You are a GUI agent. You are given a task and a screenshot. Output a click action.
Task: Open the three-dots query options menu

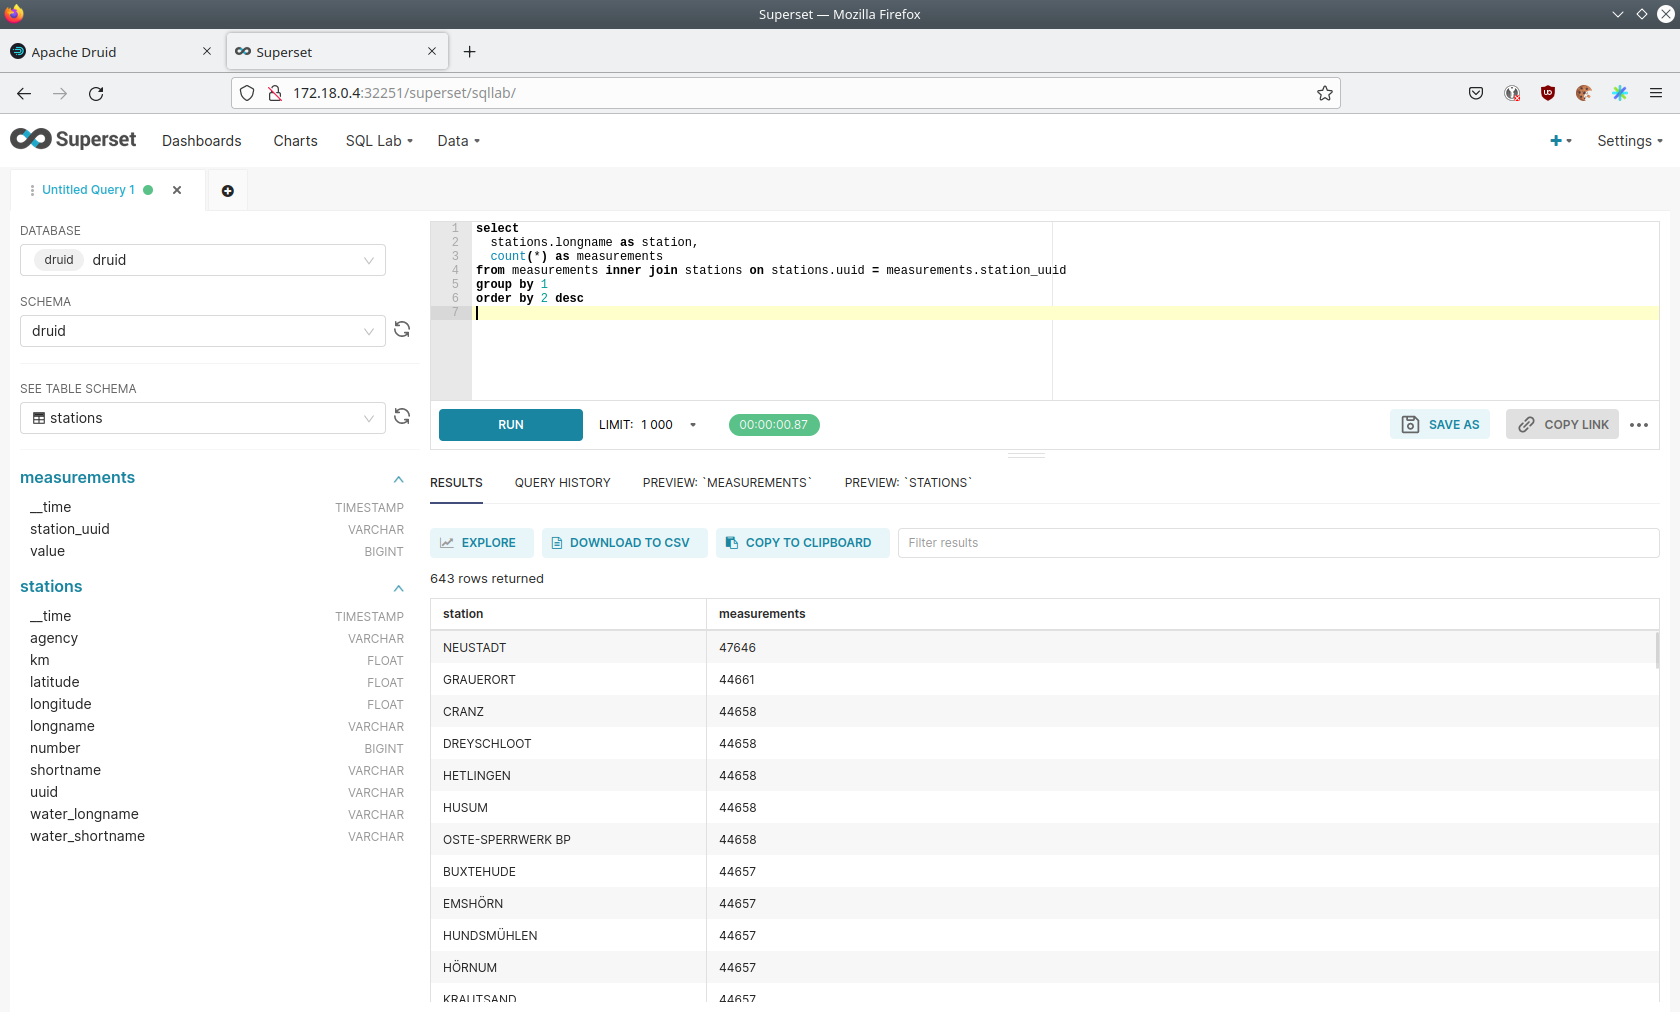coord(1638,425)
